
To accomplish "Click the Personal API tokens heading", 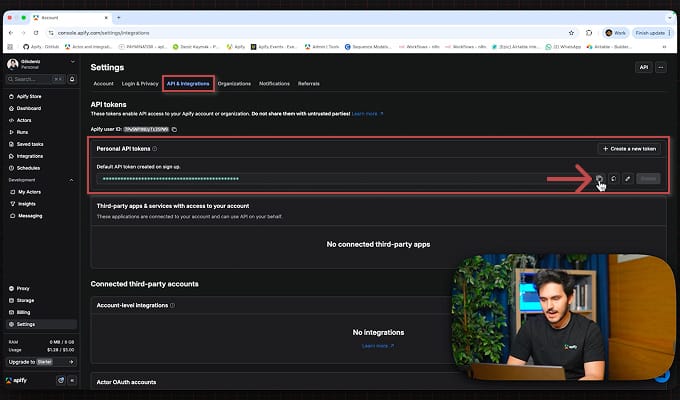I will pos(123,149).
